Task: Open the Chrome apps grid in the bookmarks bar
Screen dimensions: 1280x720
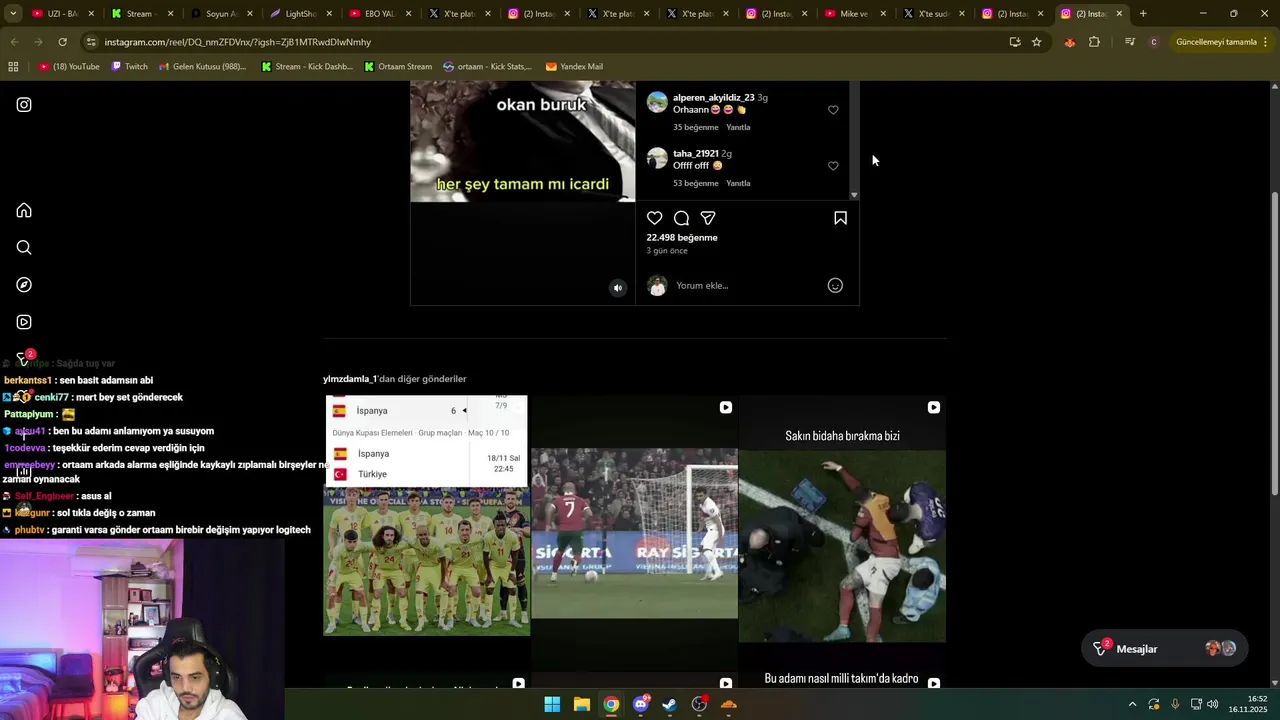Action: click(x=13, y=67)
